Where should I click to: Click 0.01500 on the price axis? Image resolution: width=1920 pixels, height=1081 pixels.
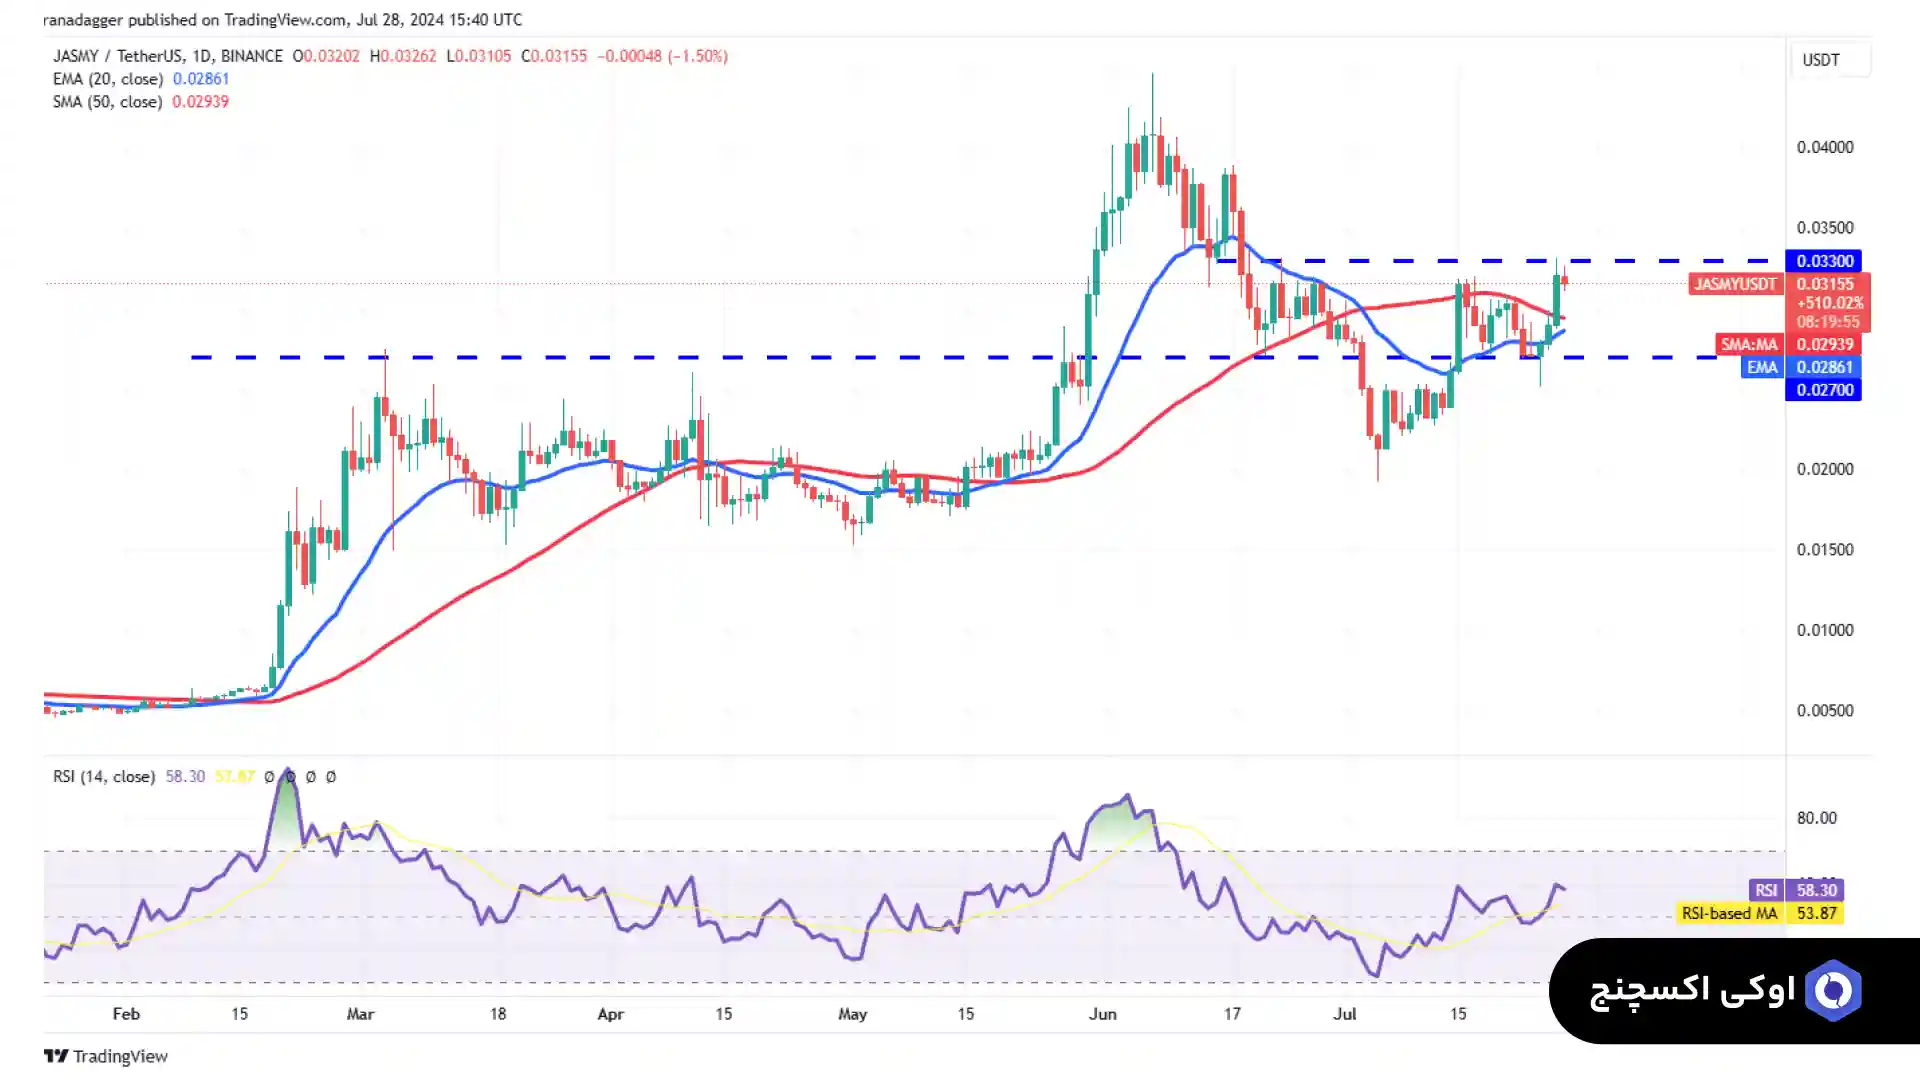1825,550
